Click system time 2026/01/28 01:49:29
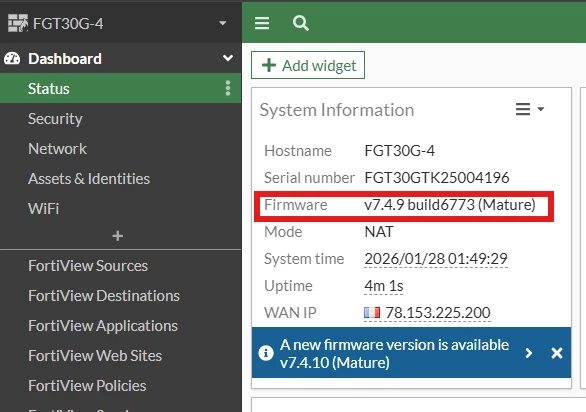The width and height of the screenshot is (586, 412). click(x=436, y=259)
